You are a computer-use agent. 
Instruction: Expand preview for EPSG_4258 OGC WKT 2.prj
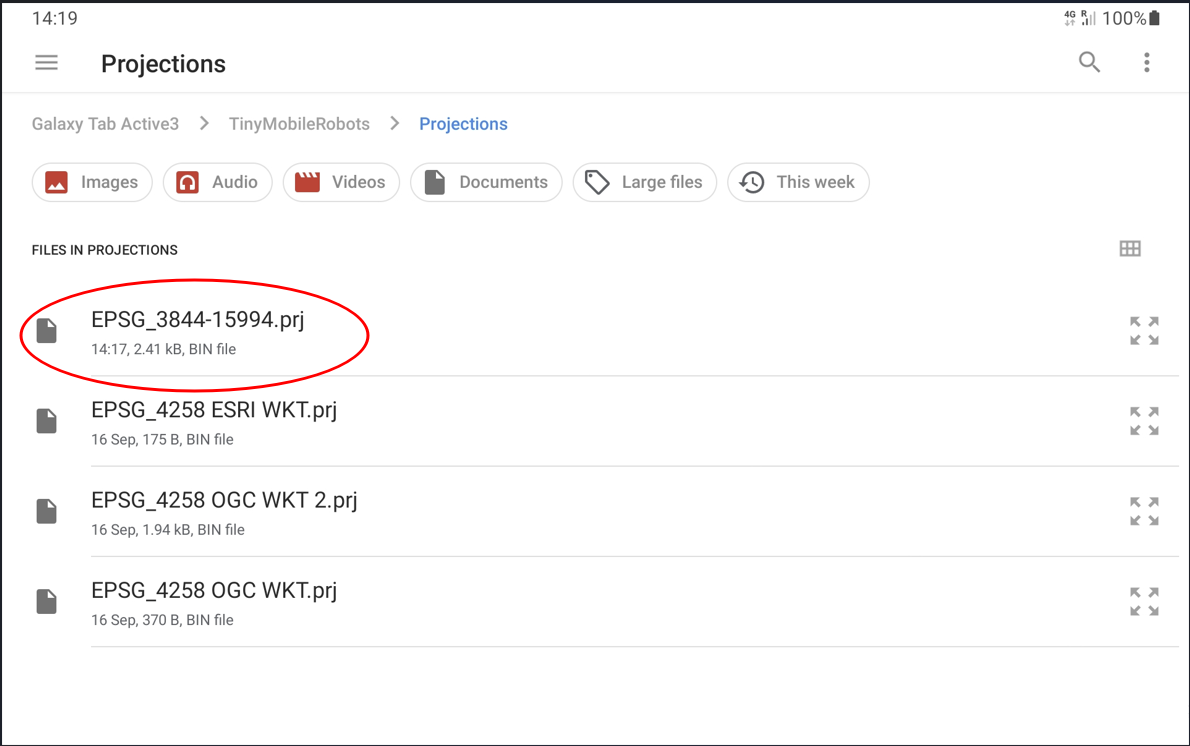pos(1144,511)
